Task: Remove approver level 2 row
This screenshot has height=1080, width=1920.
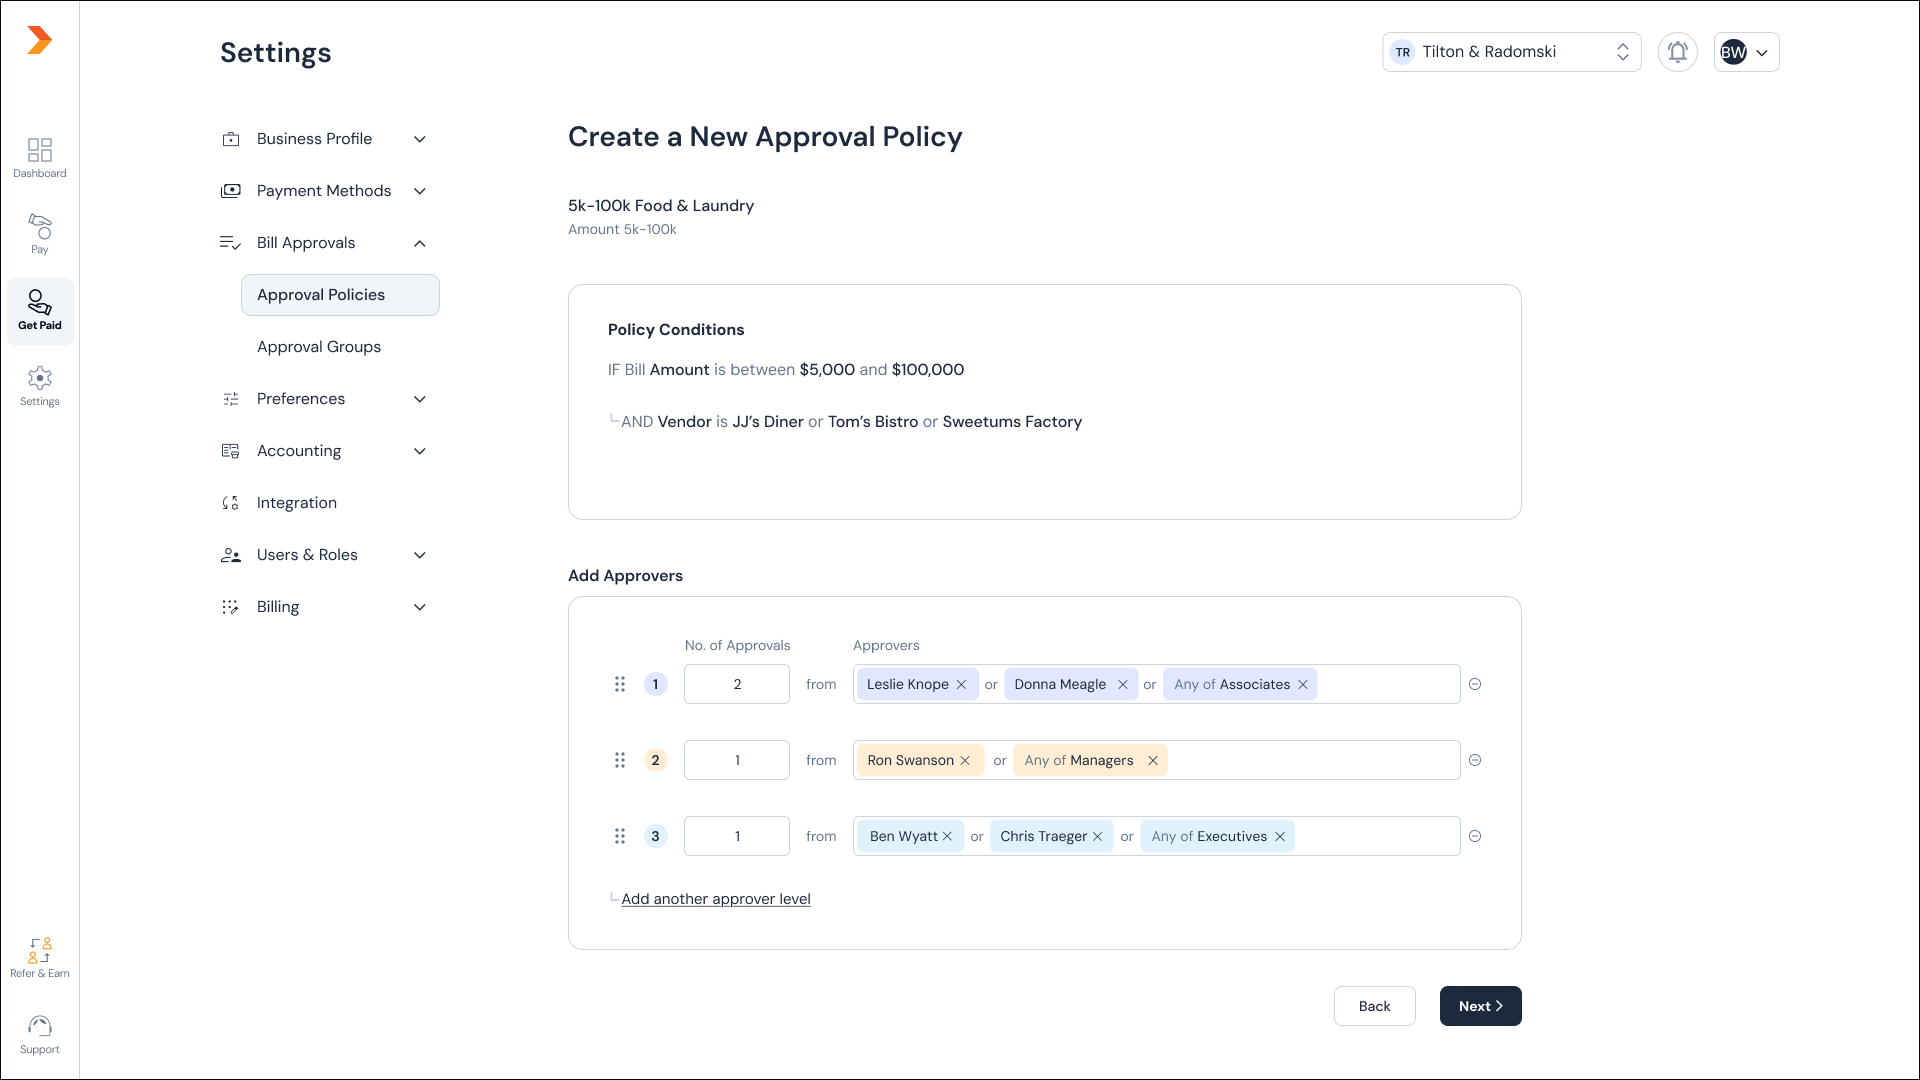Action: 1475,761
